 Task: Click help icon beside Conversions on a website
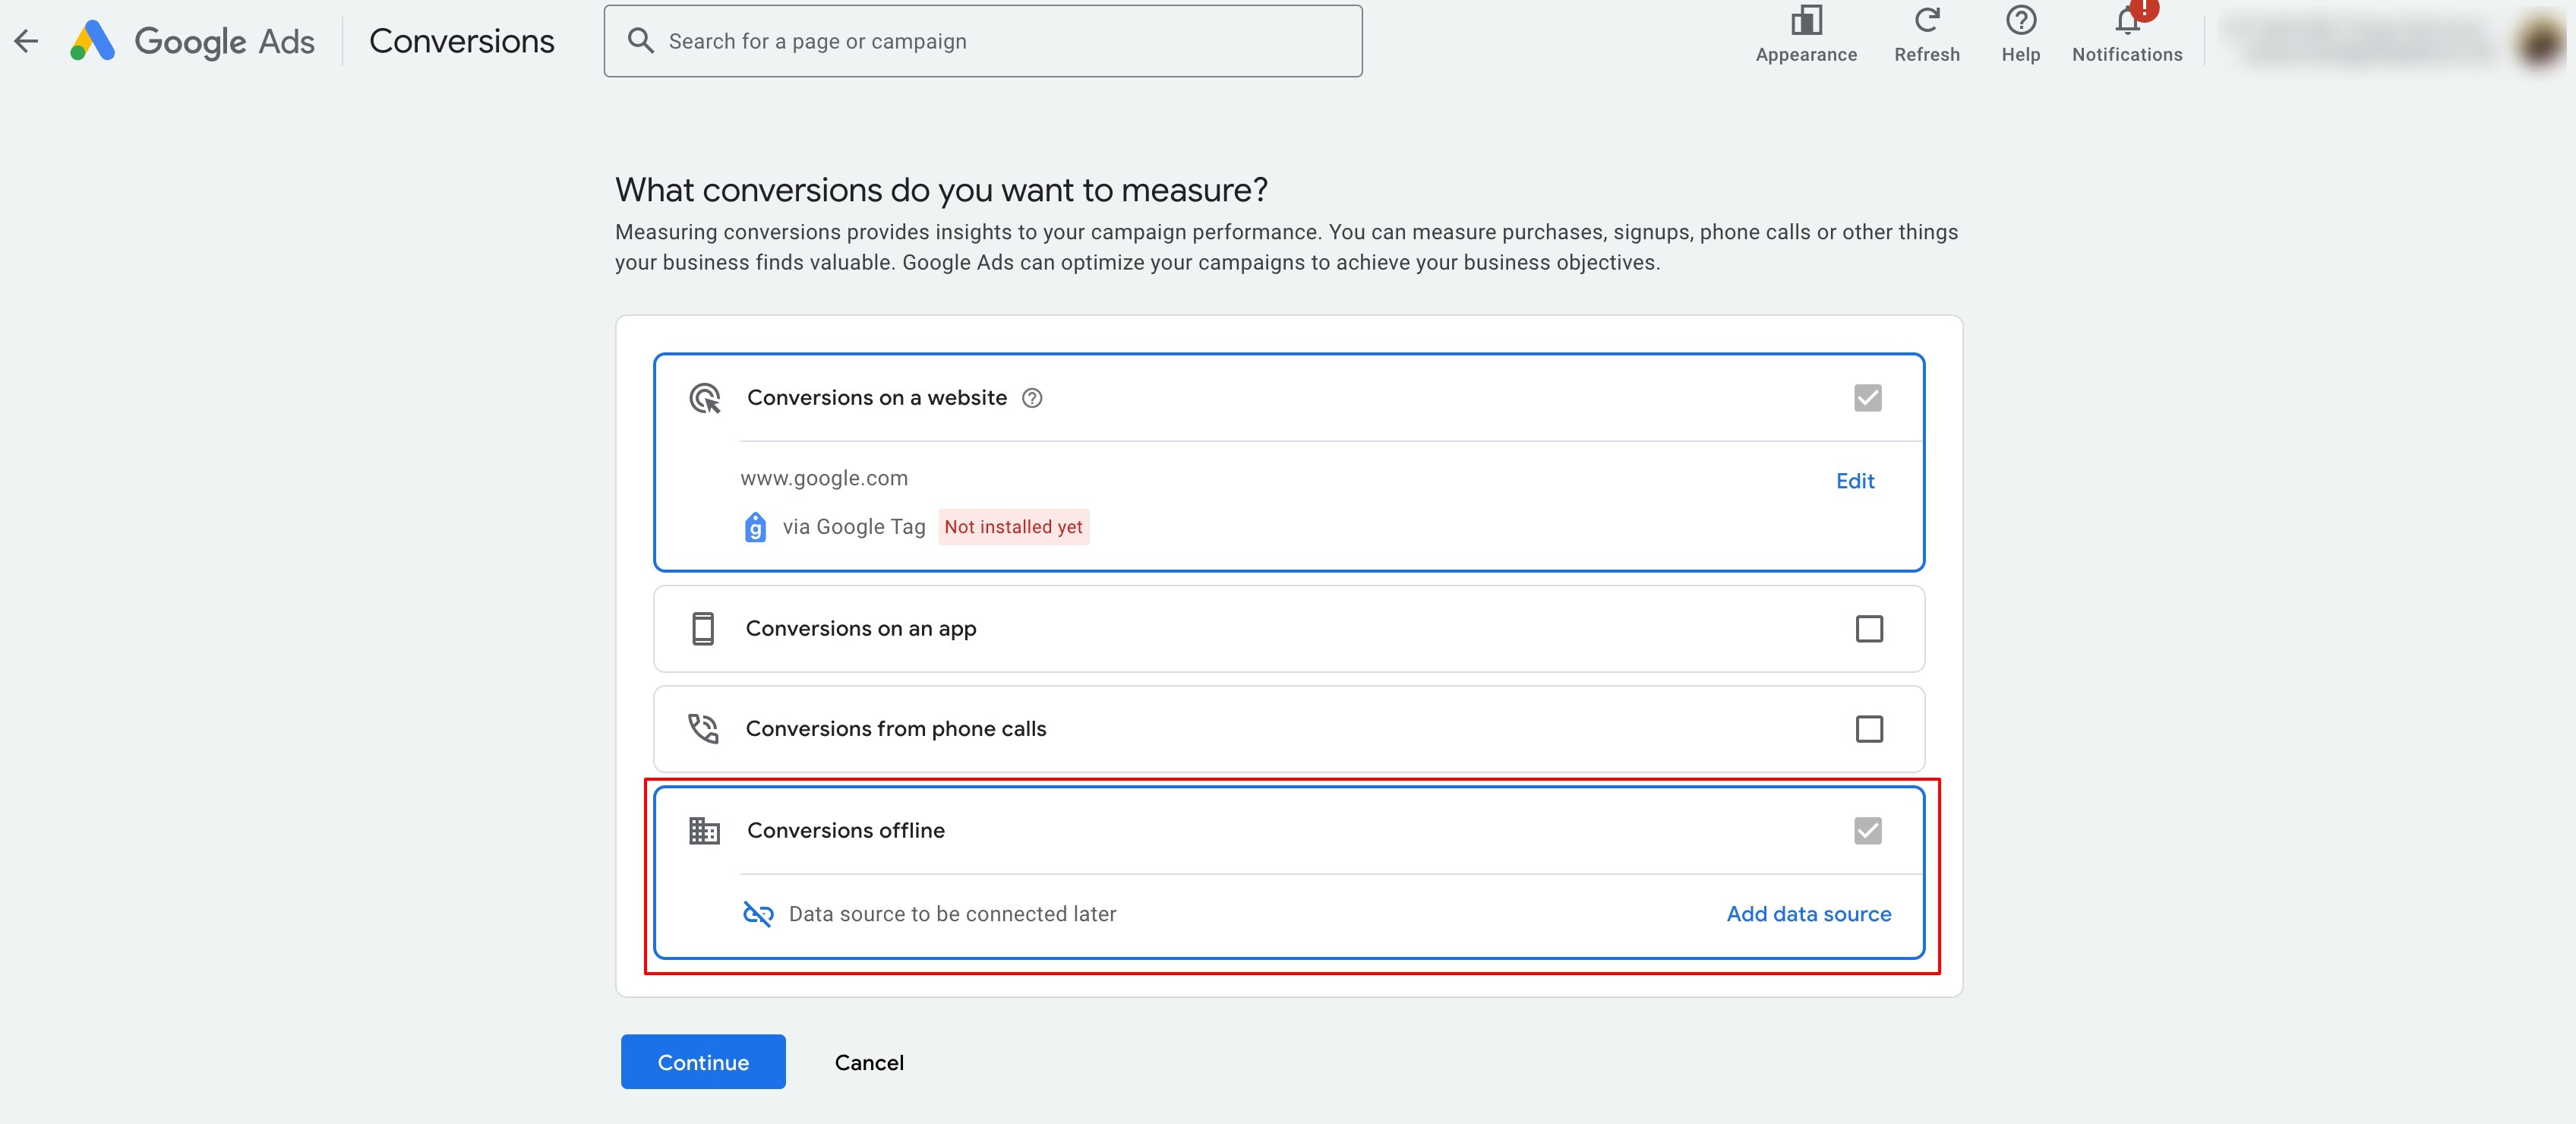(1032, 398)
